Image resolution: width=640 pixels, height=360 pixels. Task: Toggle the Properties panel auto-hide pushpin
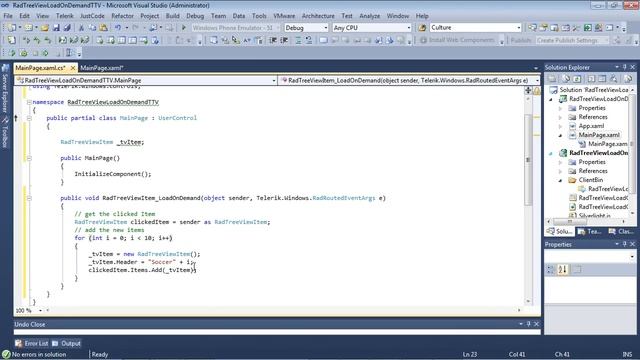(625, 244)
